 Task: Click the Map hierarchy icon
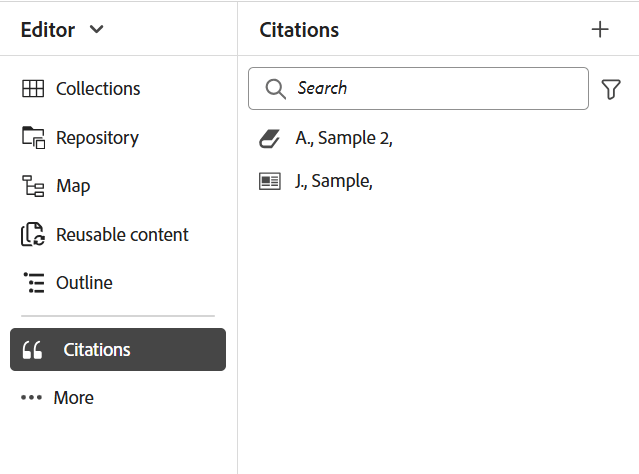[x=33, y=186]
